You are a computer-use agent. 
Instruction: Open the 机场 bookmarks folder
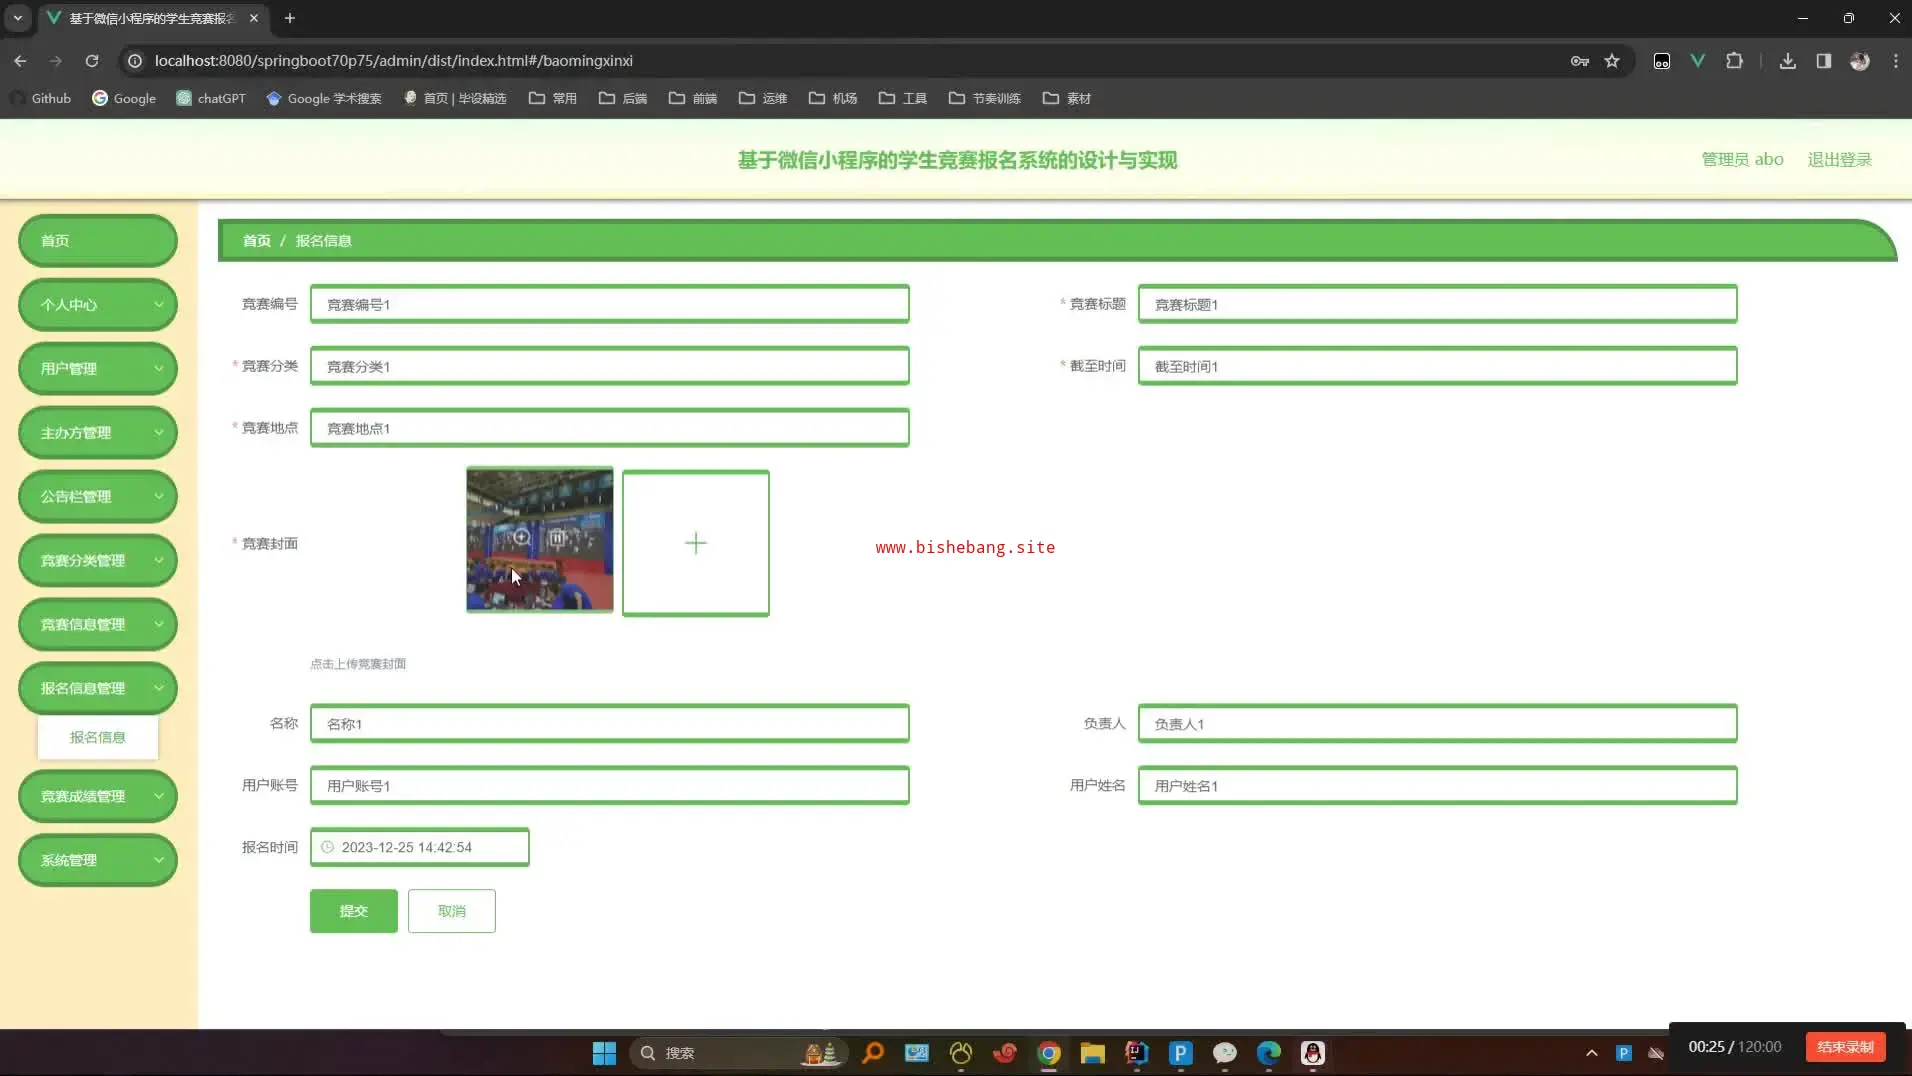click(x=833, y=98)
